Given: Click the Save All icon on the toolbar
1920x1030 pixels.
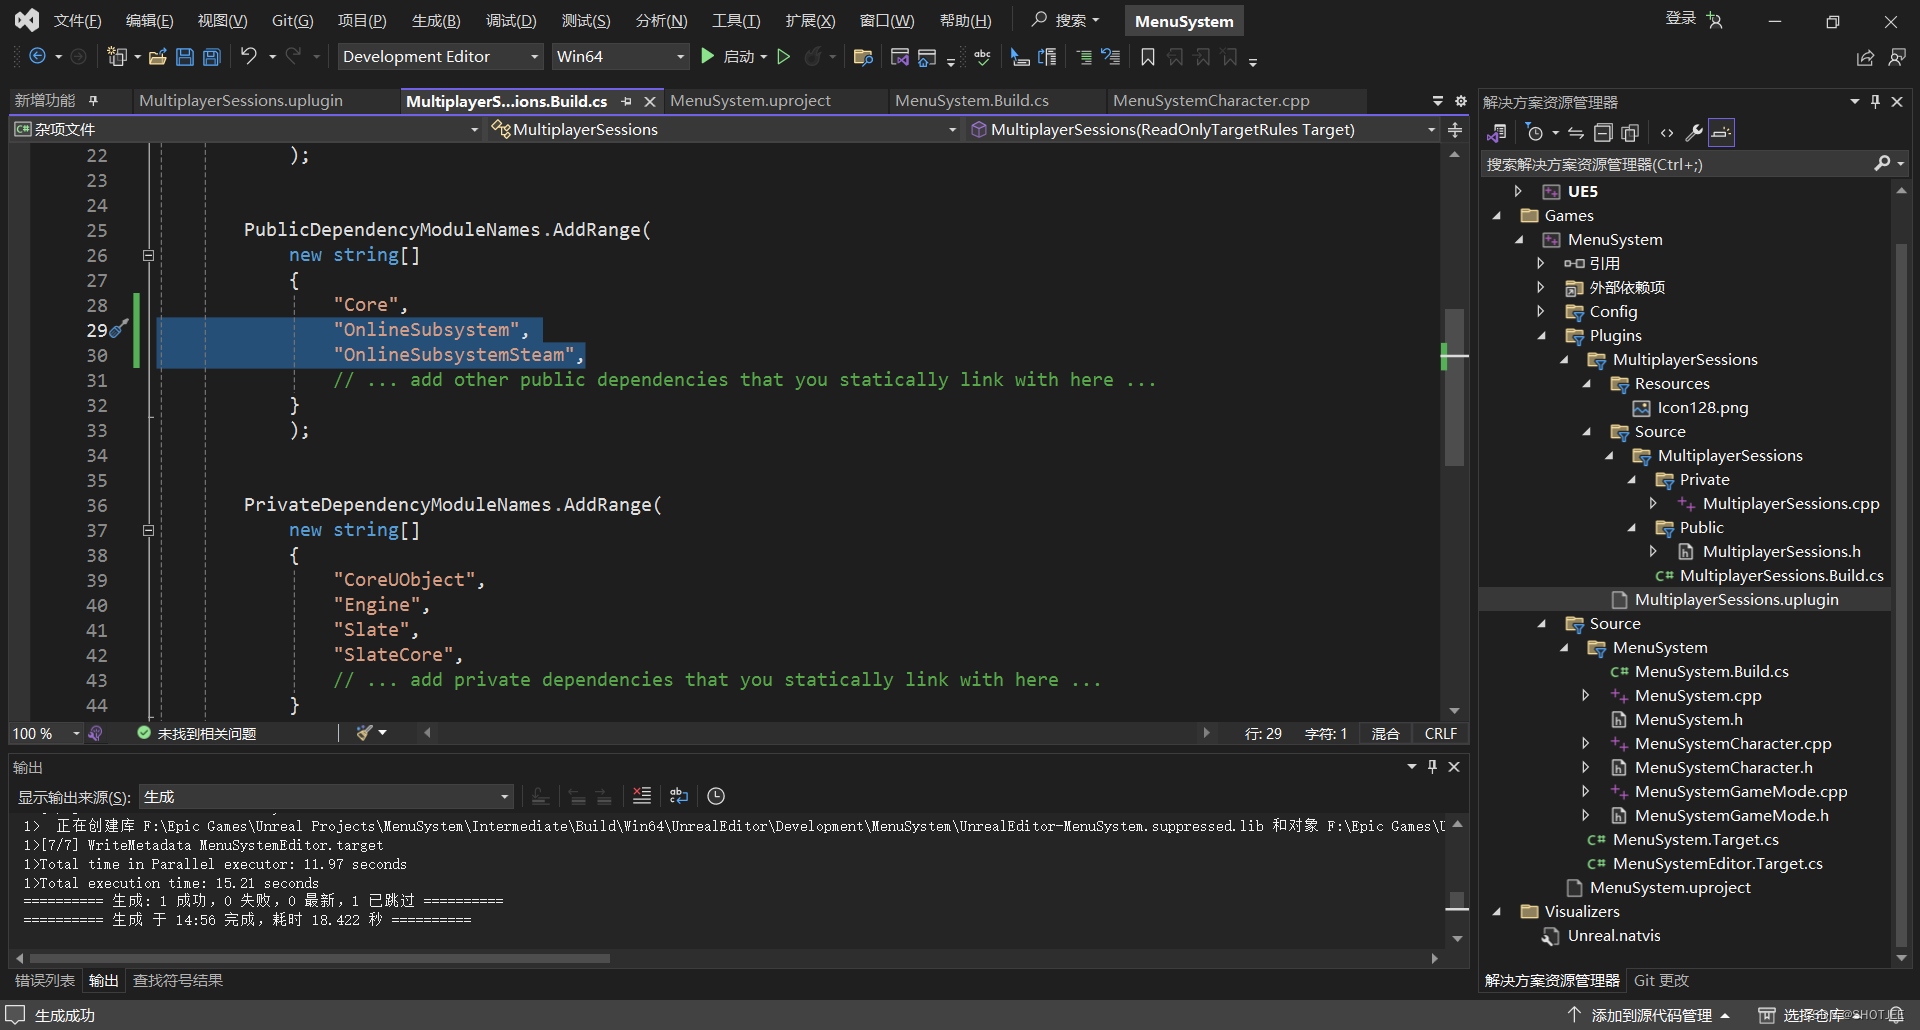Looking at the screenshot, I should [211, 56].
